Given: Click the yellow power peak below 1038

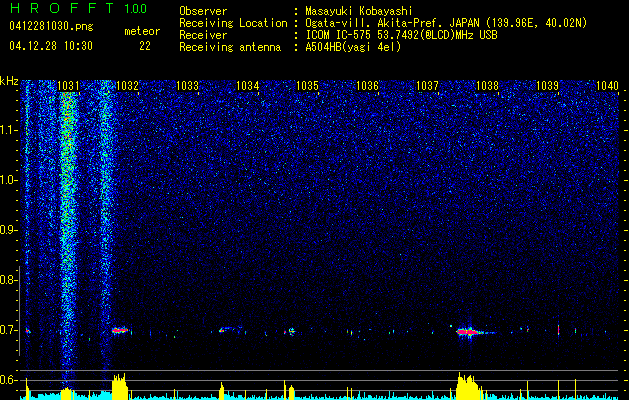Looking at the screenshot, I should click(x=468, y=386).
